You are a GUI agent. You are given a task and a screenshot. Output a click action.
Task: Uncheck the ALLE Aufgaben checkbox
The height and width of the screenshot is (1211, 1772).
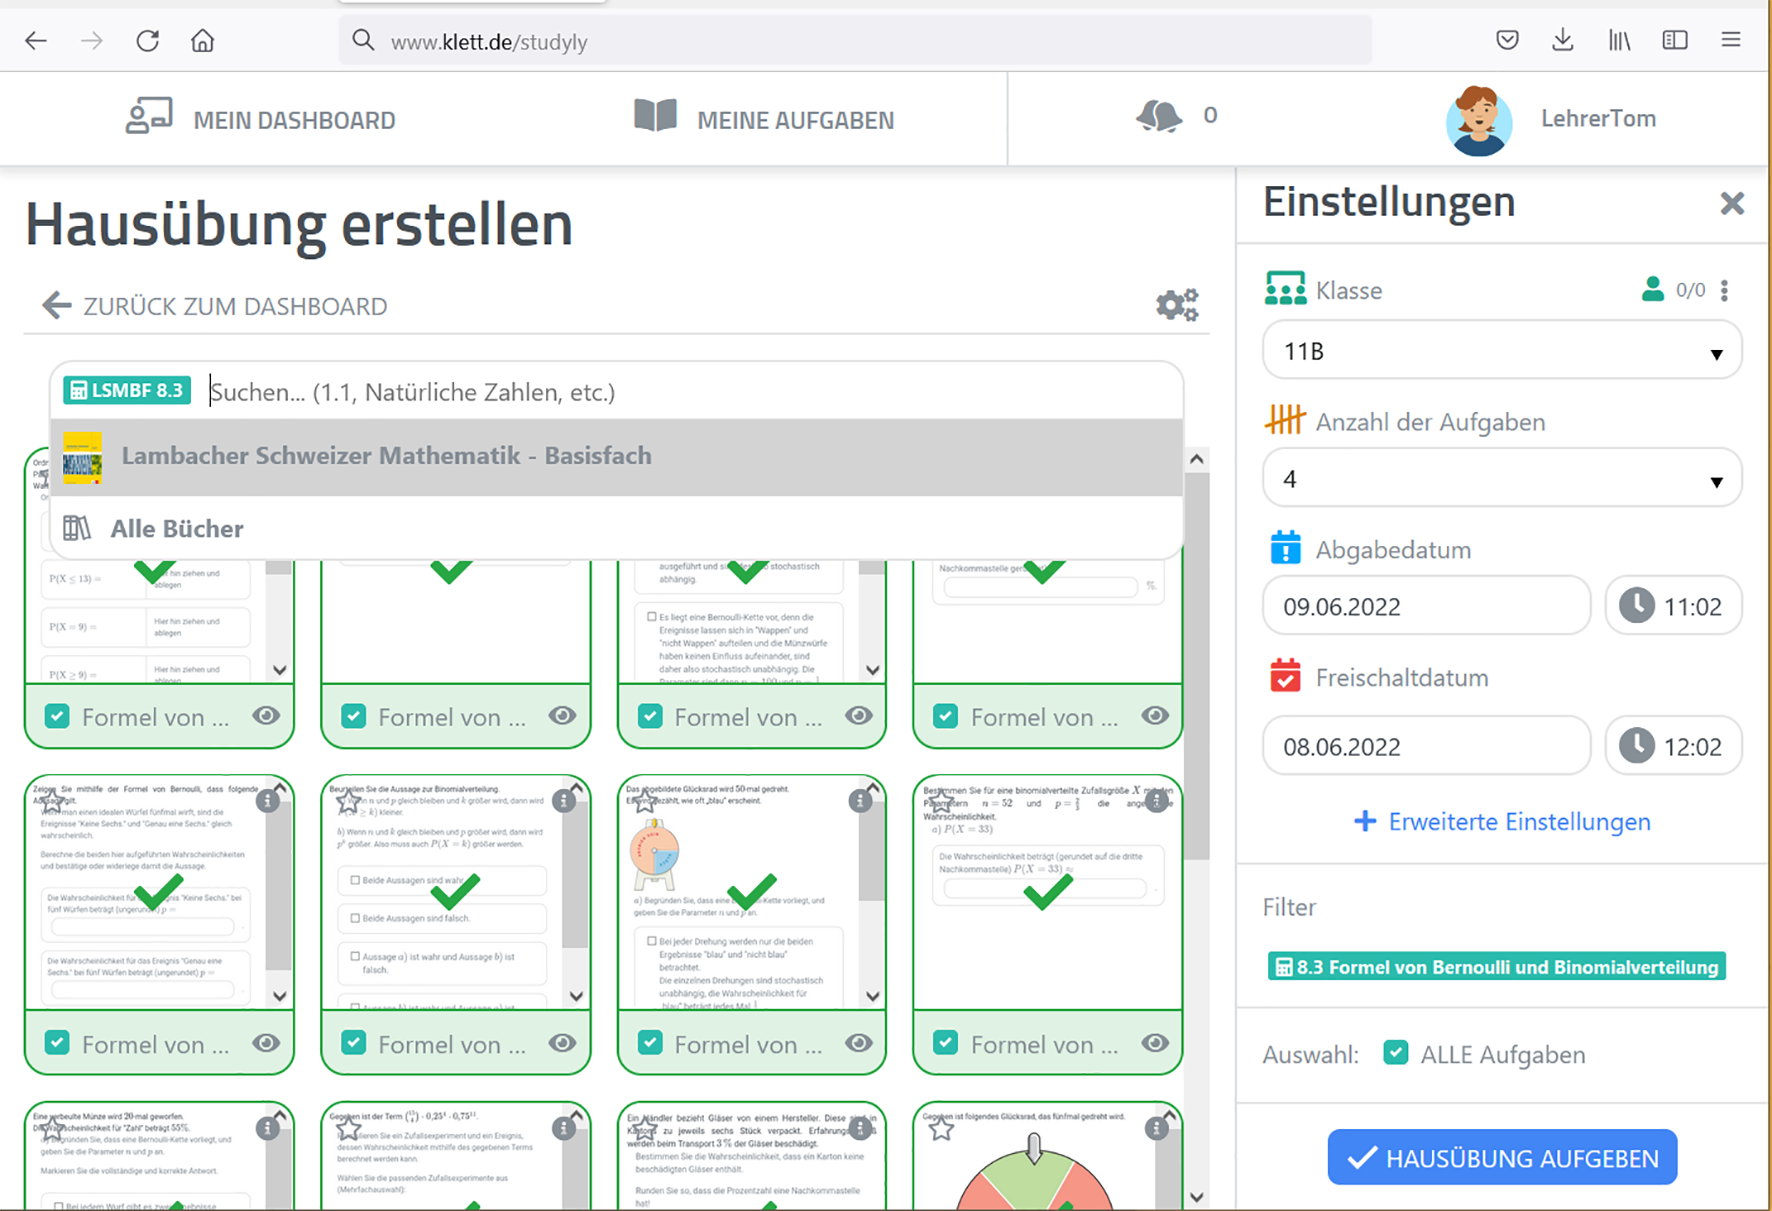1396,1053
